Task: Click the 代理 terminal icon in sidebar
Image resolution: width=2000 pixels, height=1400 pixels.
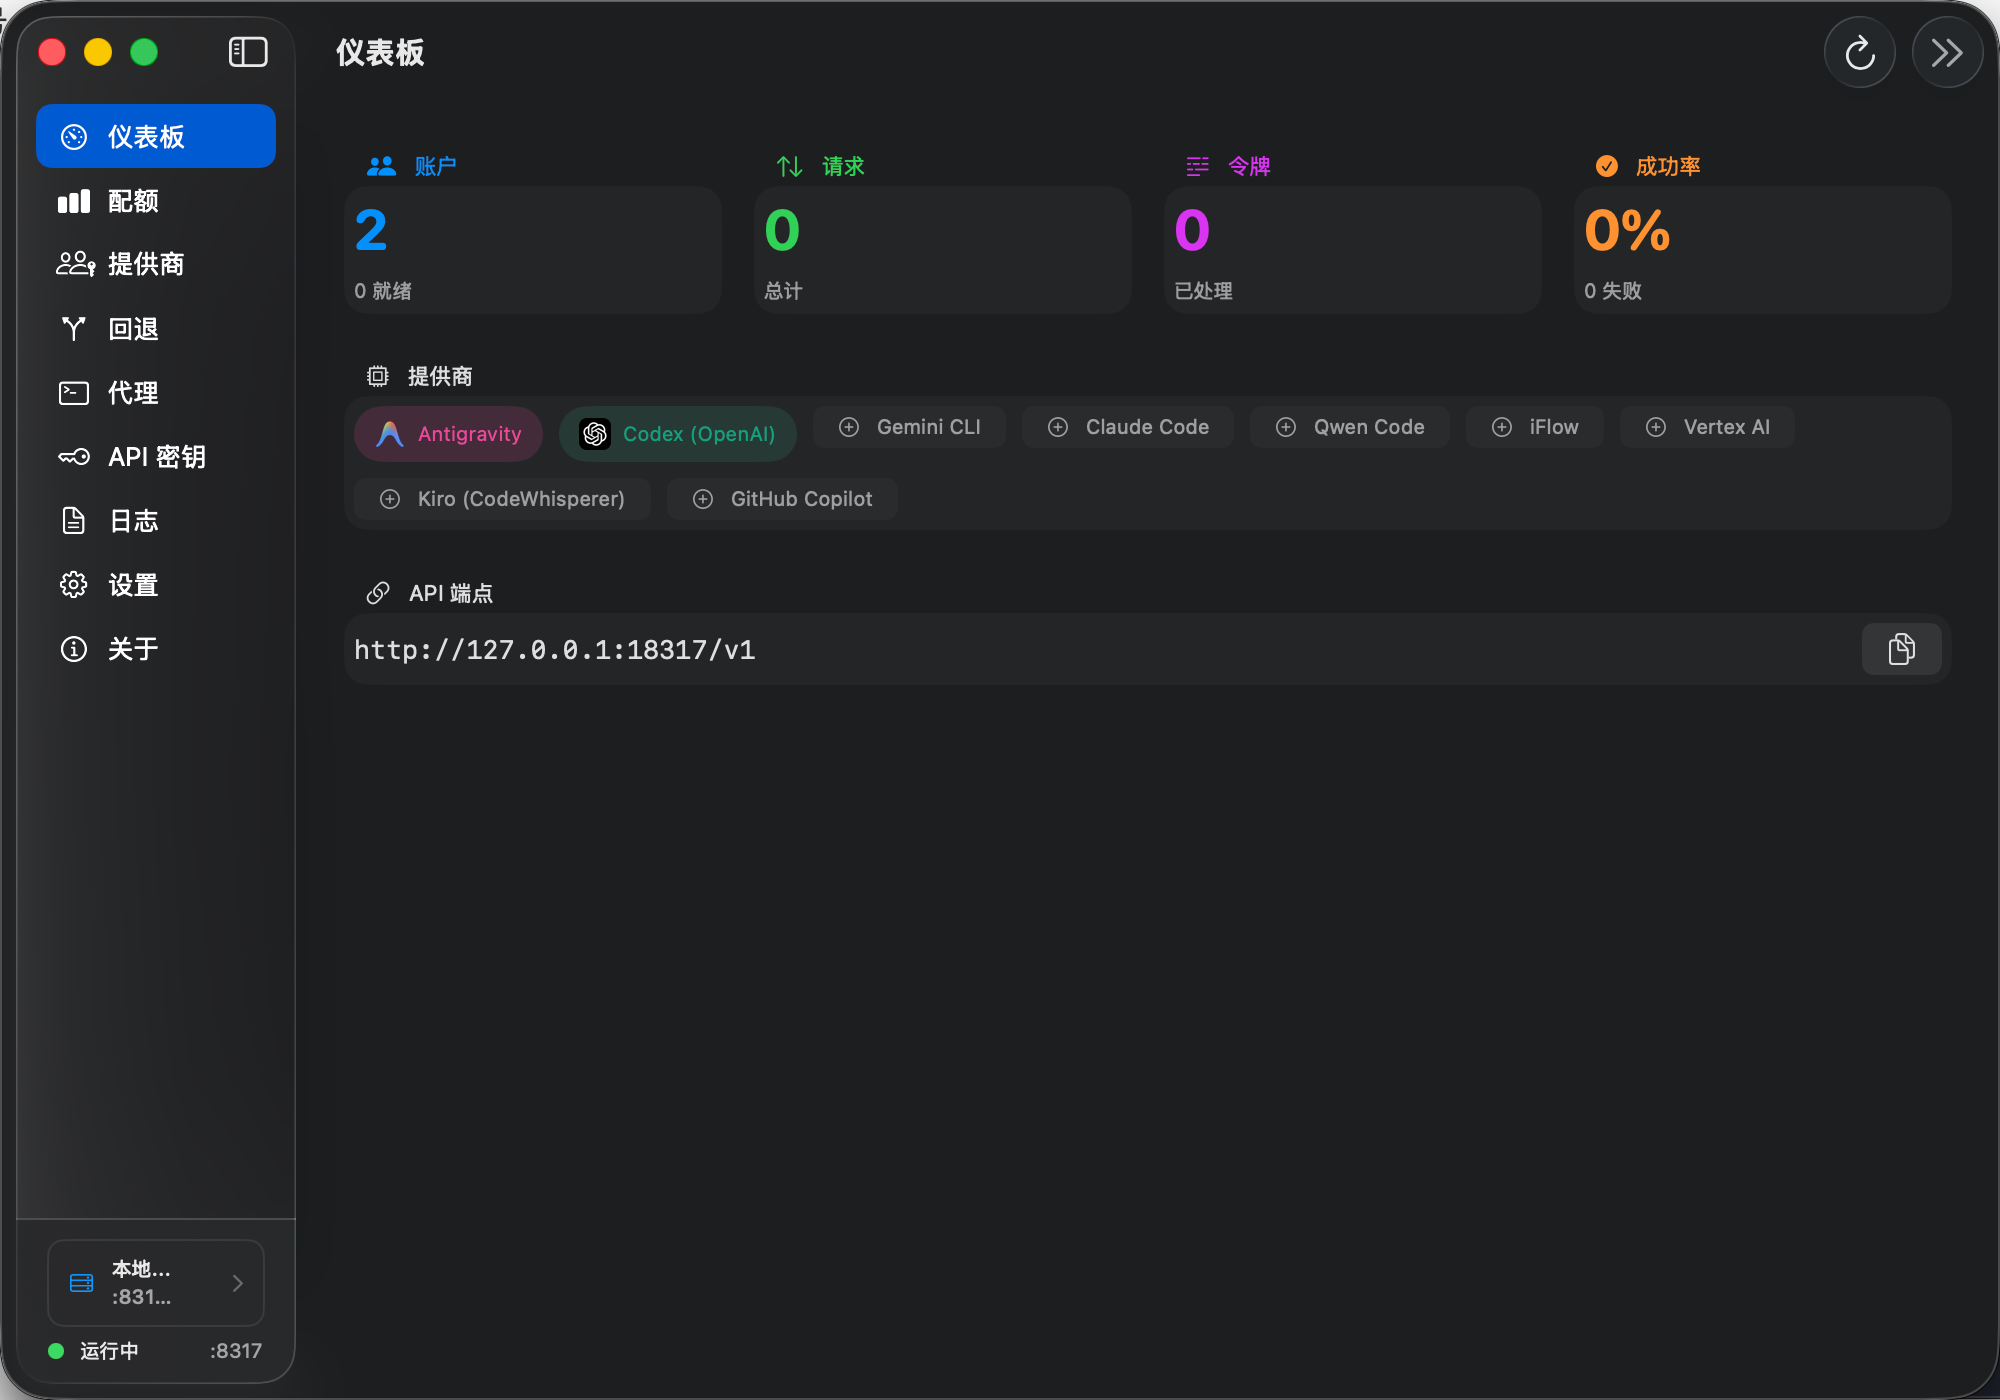Action: click(74, 393)
